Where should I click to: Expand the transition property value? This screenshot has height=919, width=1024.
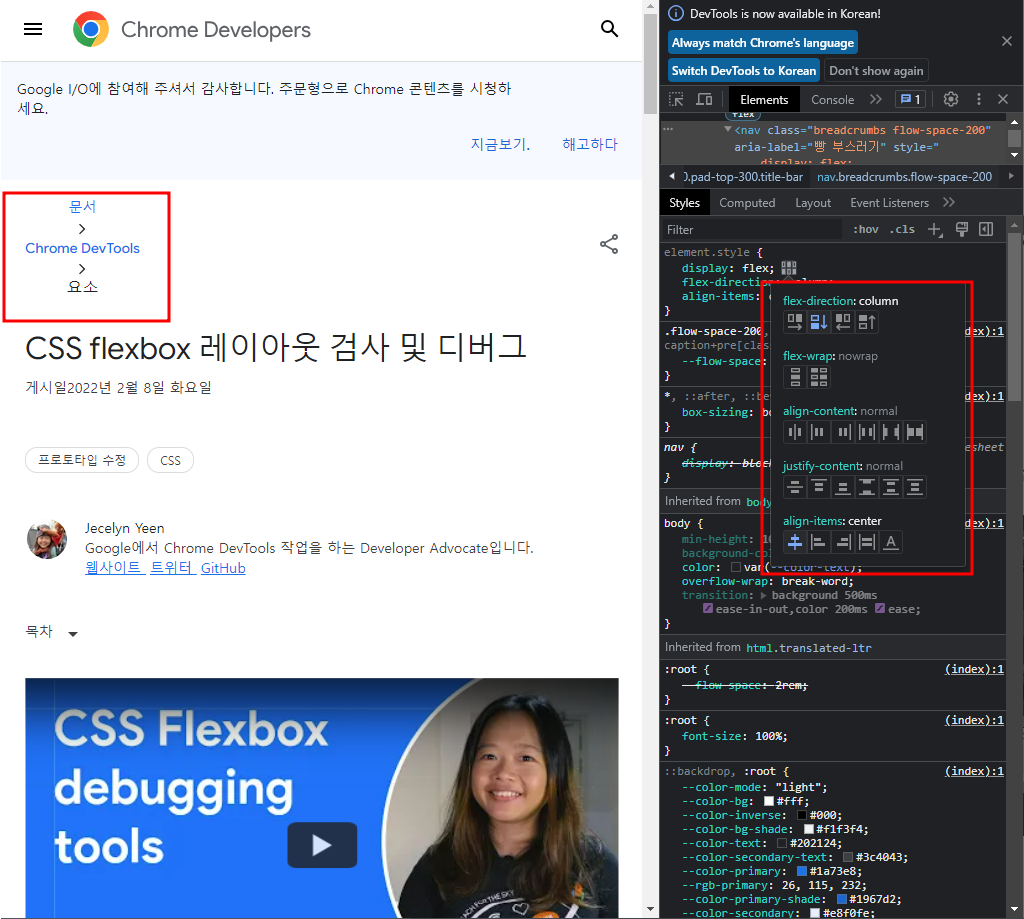(763, 595)
